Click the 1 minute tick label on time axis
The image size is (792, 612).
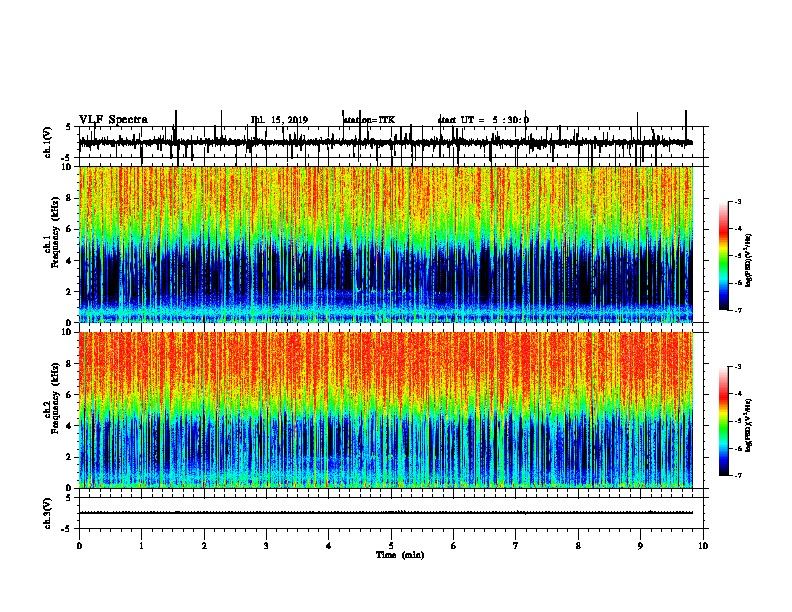pos(141,546)
